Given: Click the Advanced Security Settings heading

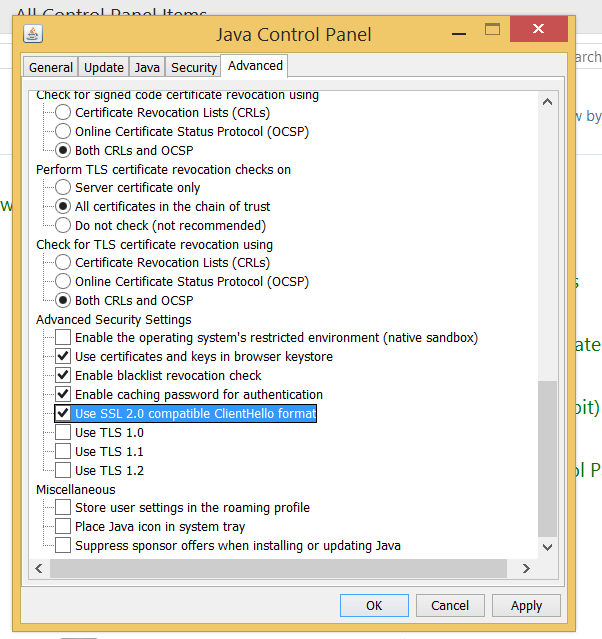Looking at the screenshot, I should 114,320.
